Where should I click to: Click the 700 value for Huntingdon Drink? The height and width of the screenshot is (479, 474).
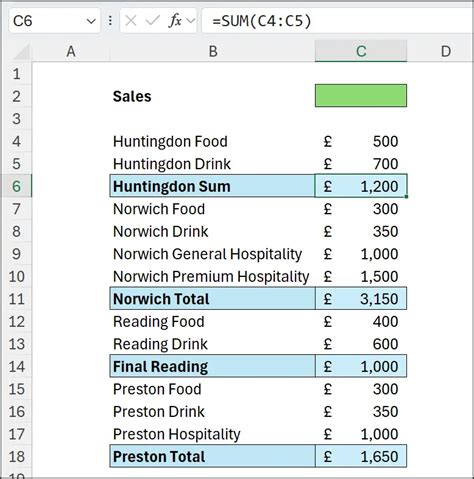click(361, 164)
